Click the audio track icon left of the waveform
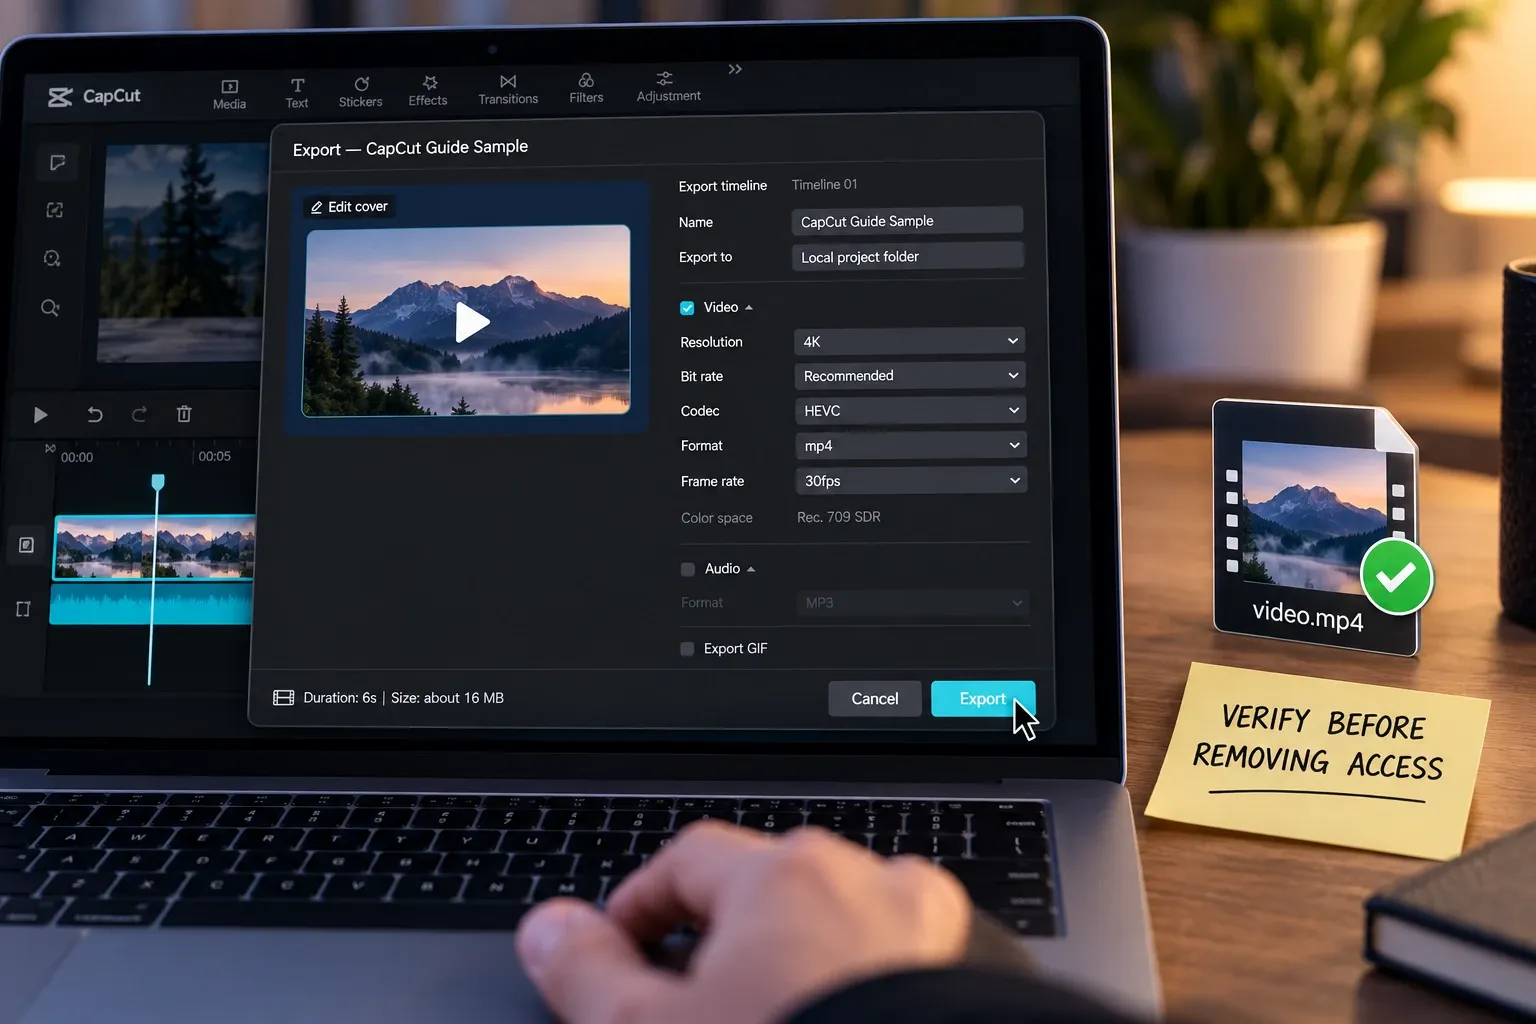The width and height of the screenshot is (1536, 1024). click(23, 609)
